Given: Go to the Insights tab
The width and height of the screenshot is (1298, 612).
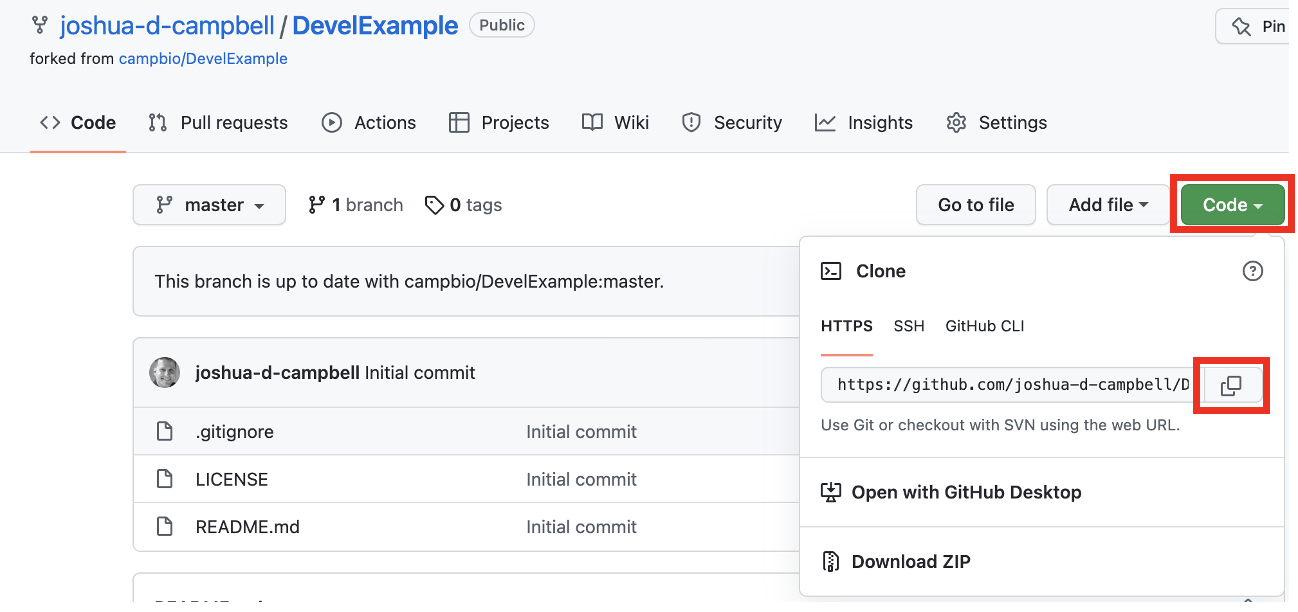Looking at the screenshot, I should pyautogui.click(x=864, y=123).
